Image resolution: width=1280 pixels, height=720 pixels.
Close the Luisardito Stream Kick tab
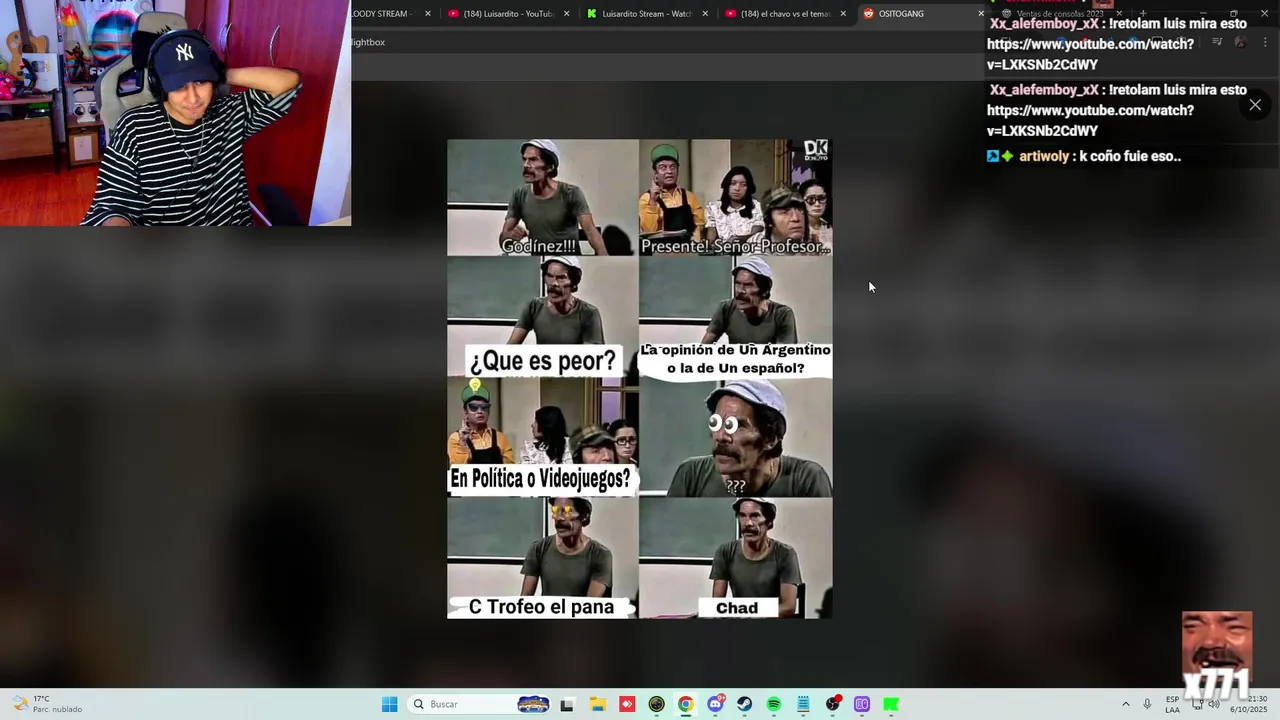point(705,14)
